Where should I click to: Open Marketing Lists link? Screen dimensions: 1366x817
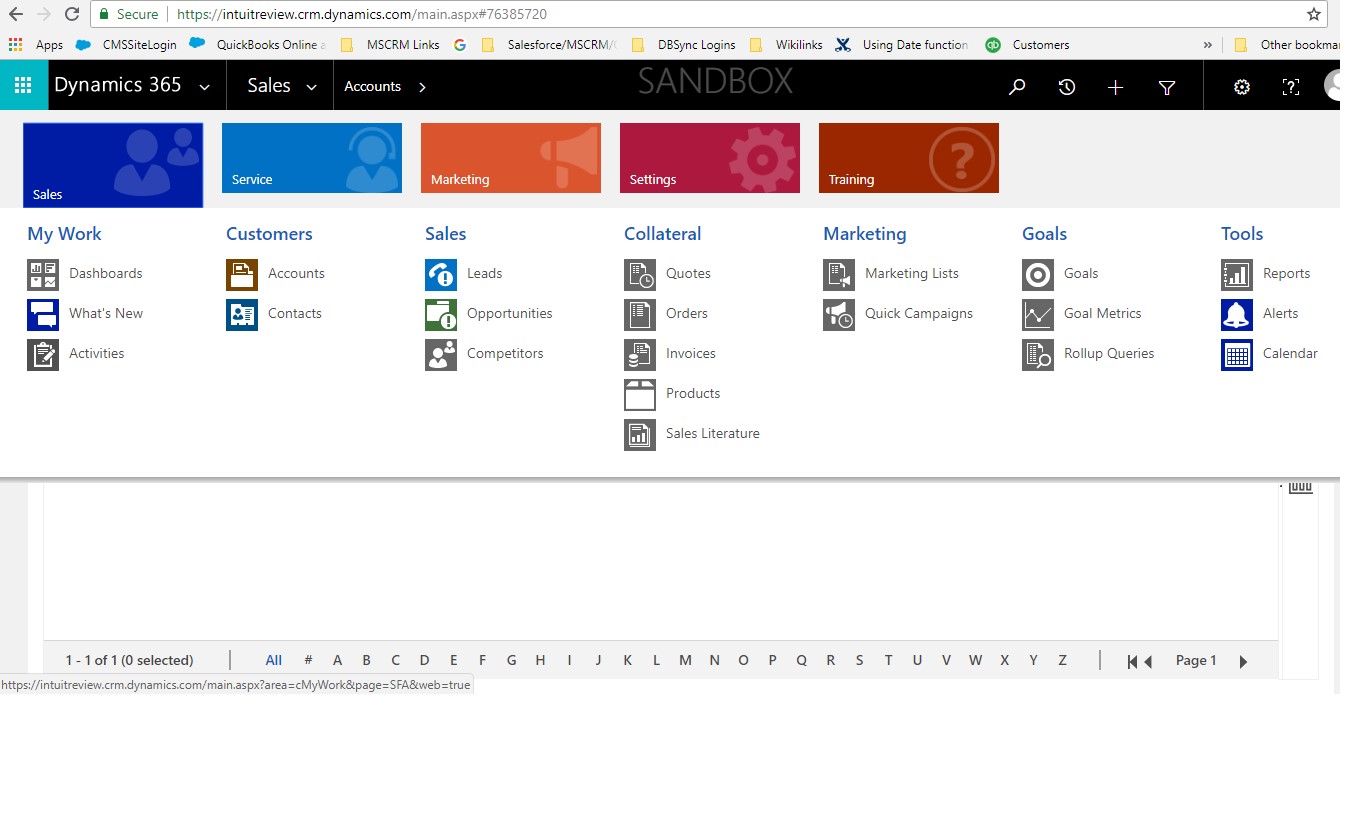click(911, 273)
